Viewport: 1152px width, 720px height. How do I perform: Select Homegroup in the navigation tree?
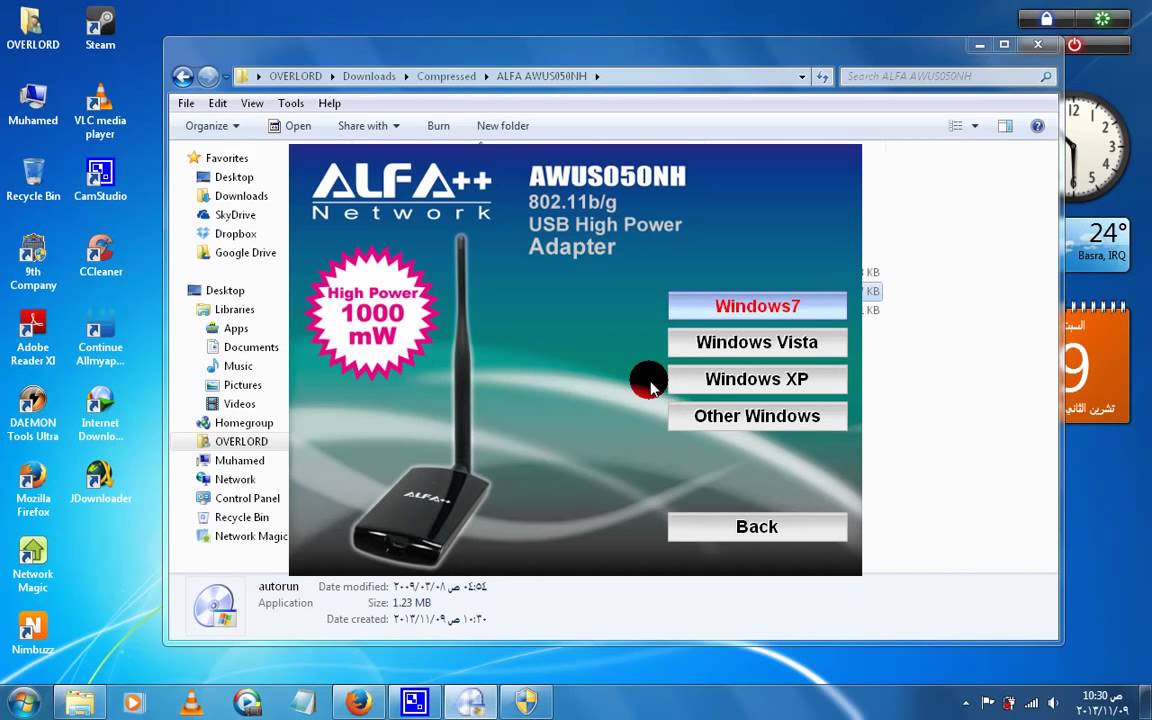(235, 422)
